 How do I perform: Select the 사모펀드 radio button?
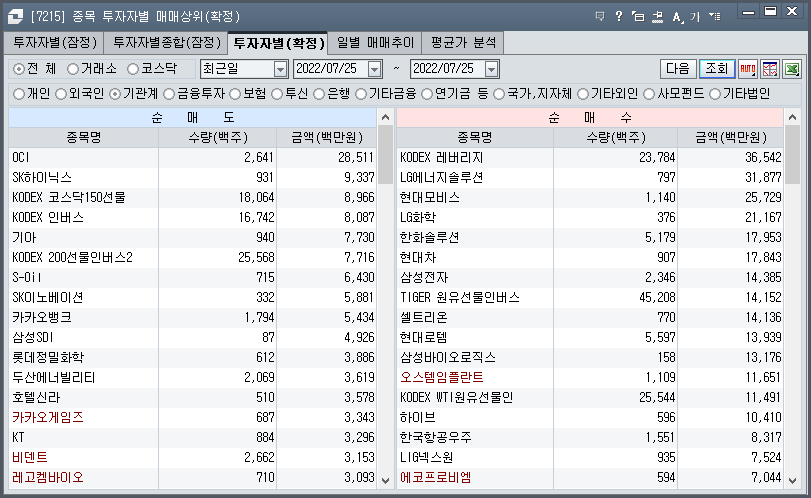coord(649,94)
